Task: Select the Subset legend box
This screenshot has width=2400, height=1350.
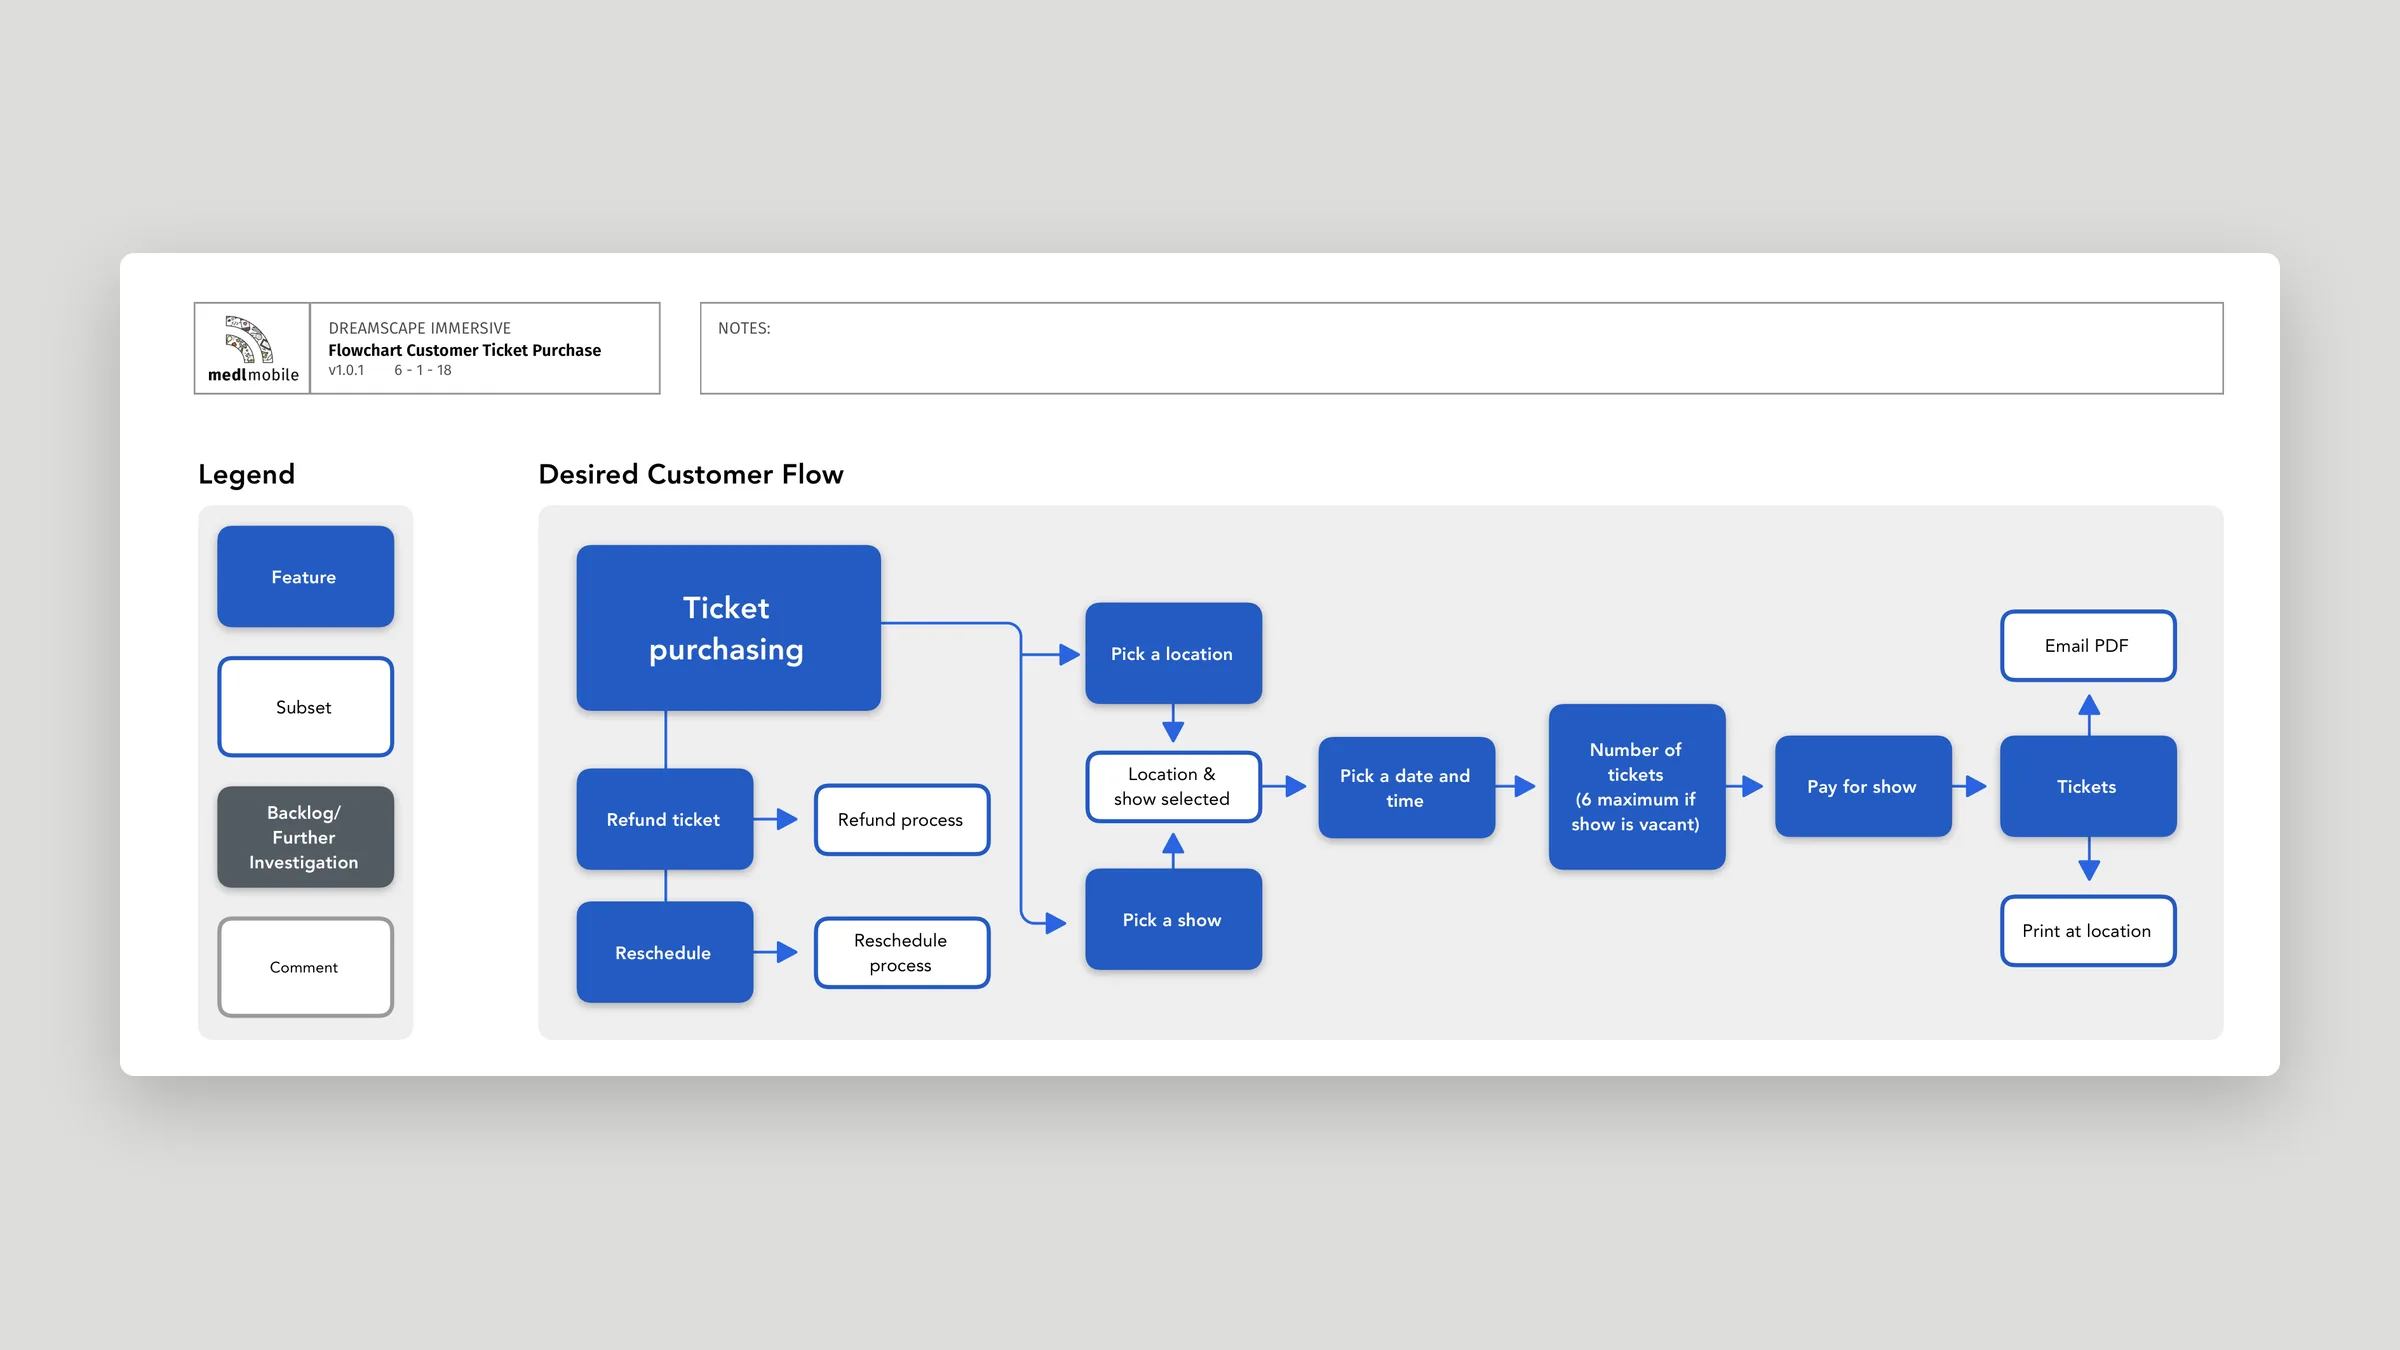Action: pos(305,707)
